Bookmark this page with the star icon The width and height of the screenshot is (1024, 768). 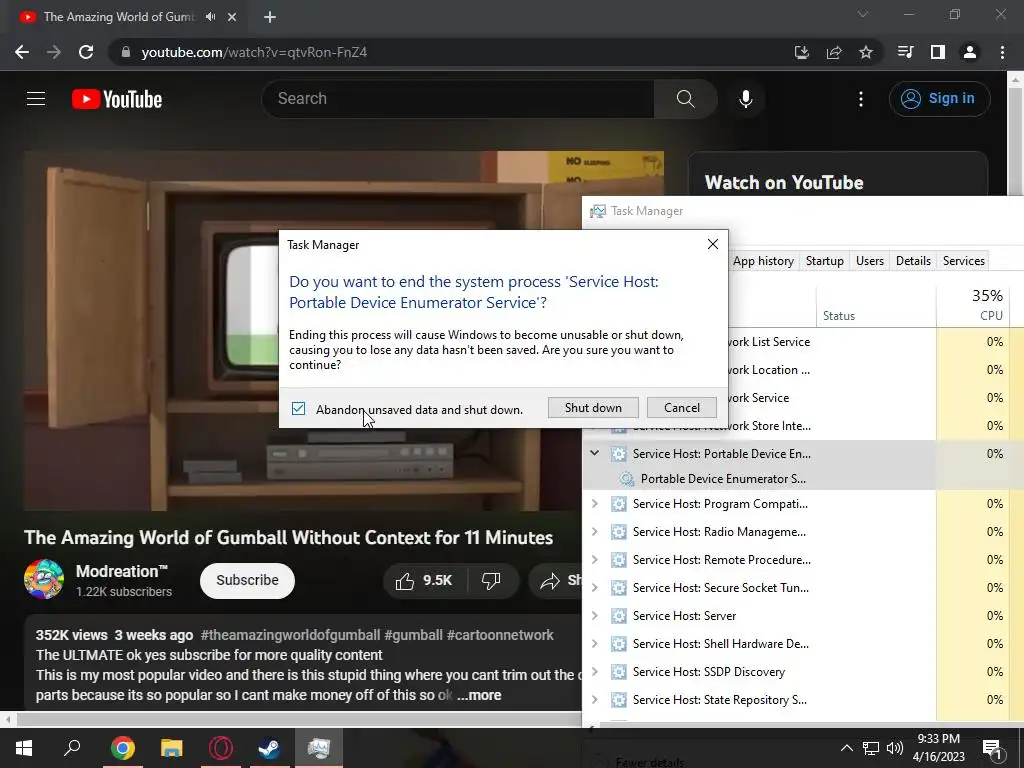866,52
